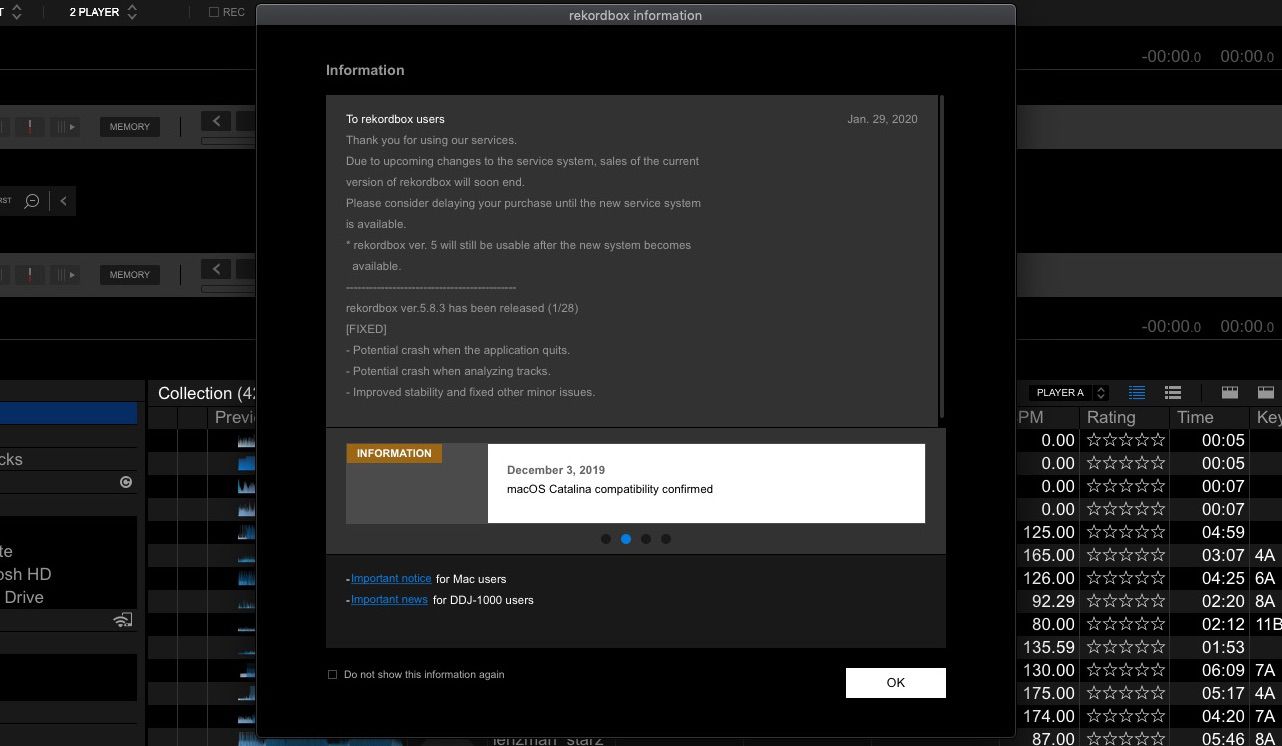Click the BPM value 80.00
Image resolution: width=1282 pixels, height=746 pixels.
click(x=1054, y=624)
